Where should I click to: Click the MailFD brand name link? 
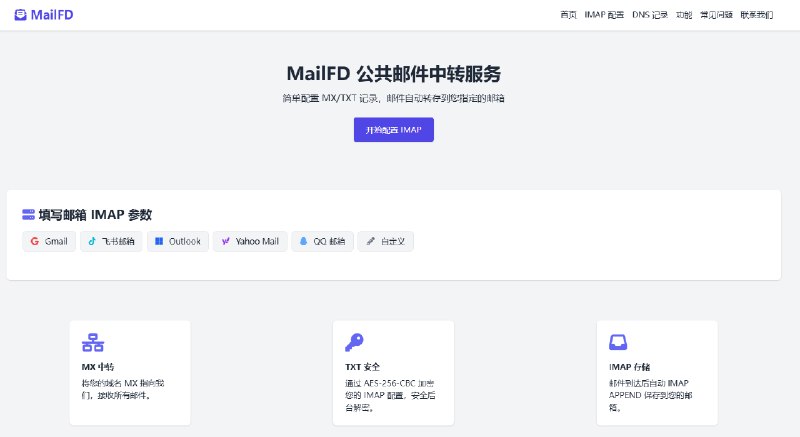coord(51,15)
